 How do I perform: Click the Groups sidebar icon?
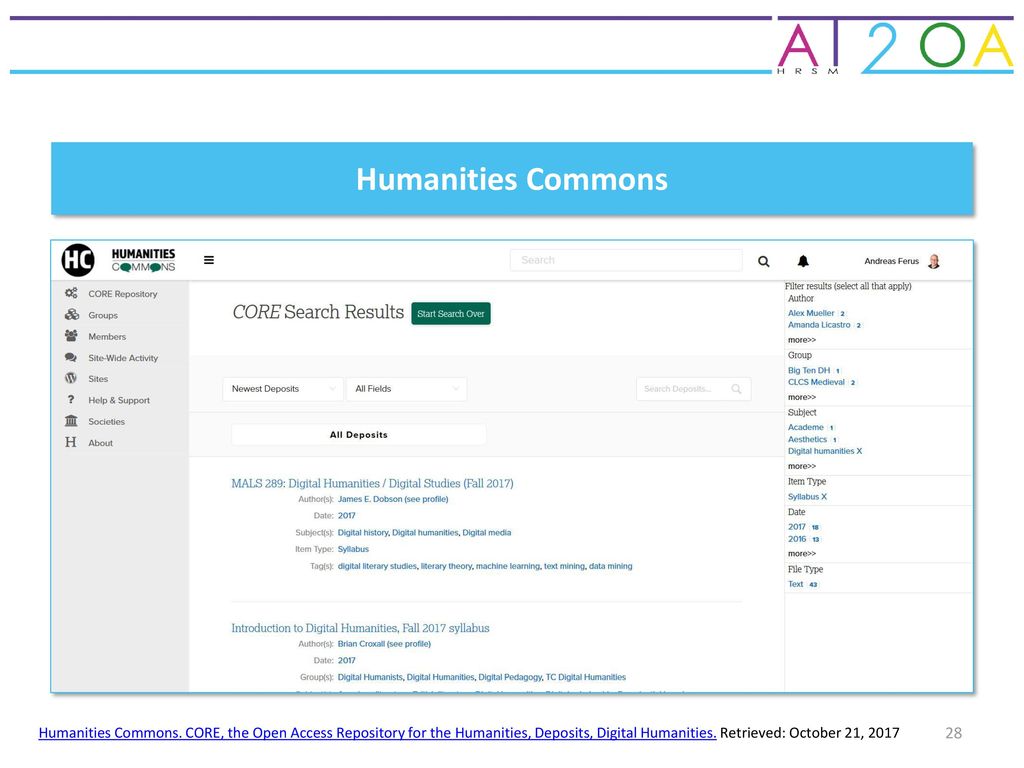pyautogui.click(x=71, y=315)
